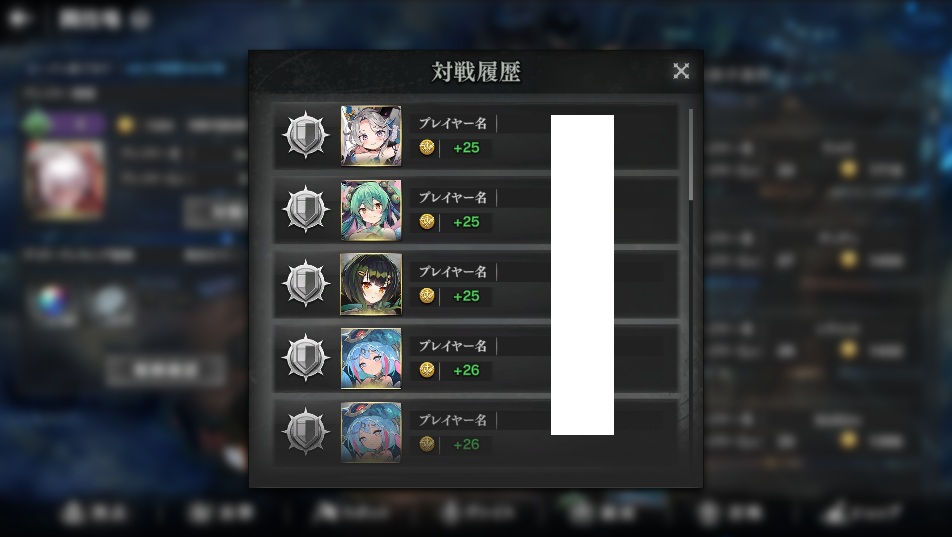Click the shield badge beside the silver-haired avatar
Screen dimensions: 952x537
[x=305, y=135]
